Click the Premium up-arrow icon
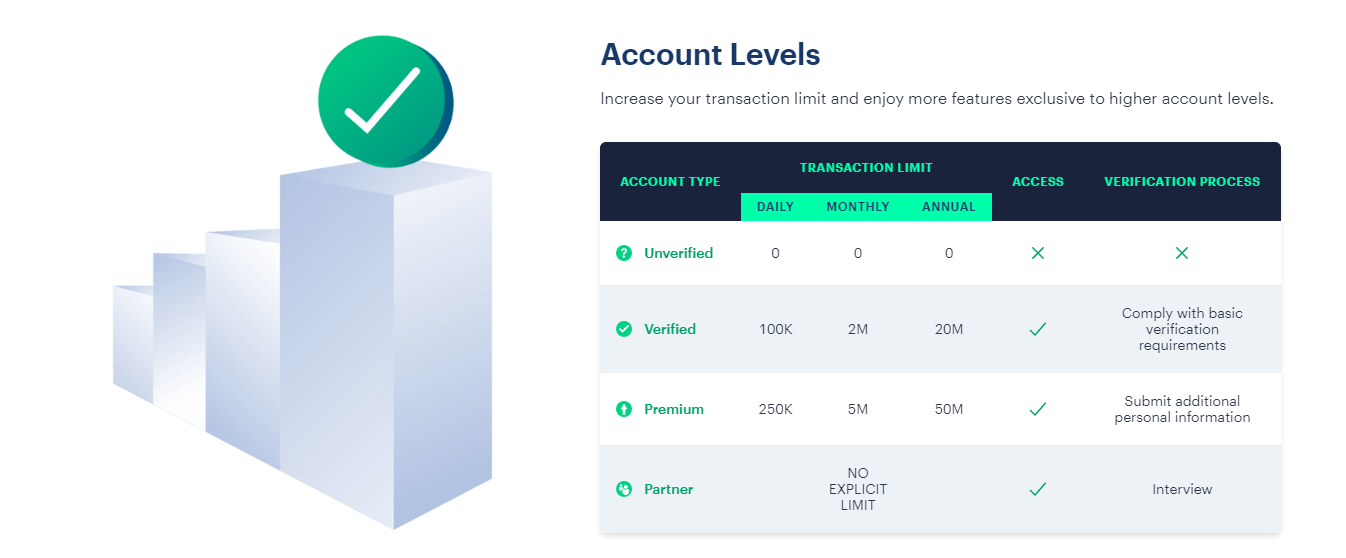Viewport: 1346px width, 558px height. (x=624, y=409)
